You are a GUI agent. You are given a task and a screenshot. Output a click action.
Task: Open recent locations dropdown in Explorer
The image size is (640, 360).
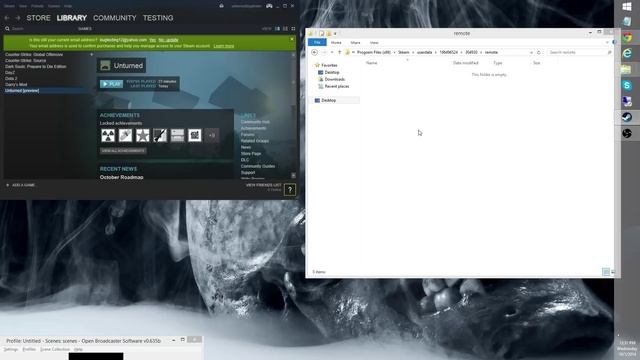coord(332,53)
